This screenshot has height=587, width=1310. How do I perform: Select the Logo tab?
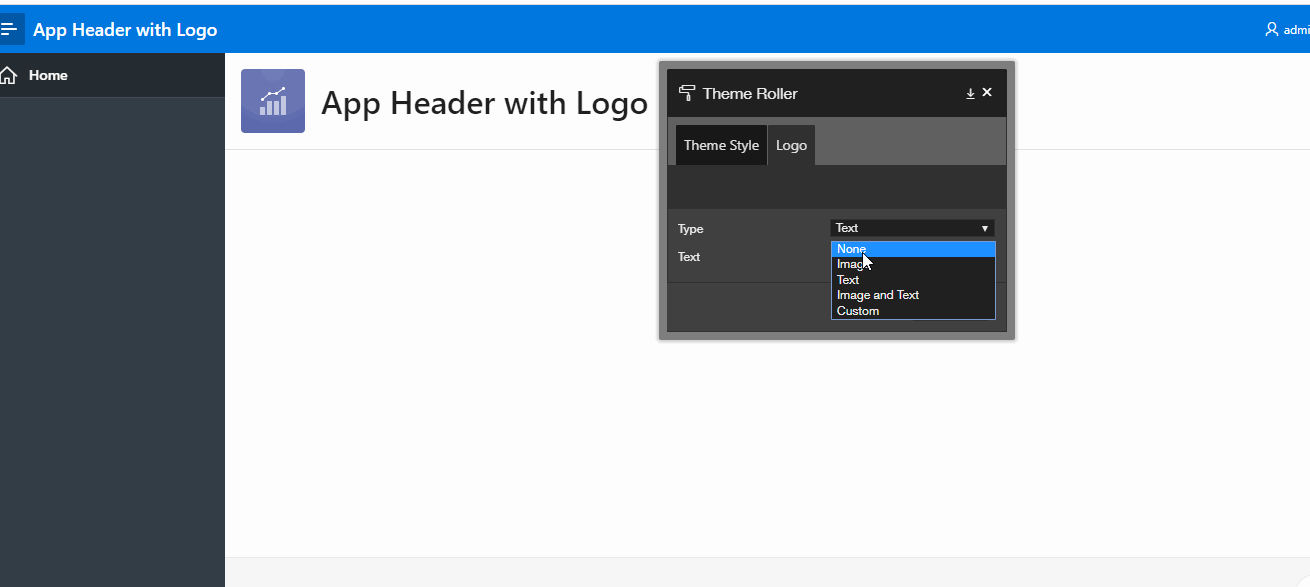click(x=791, y=145)
